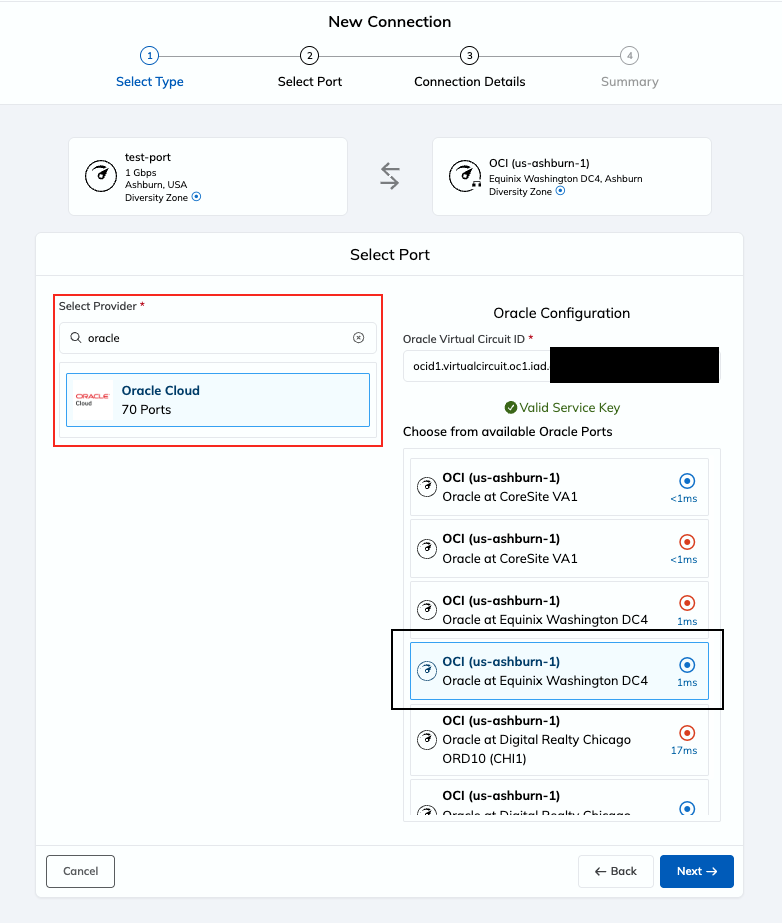The width and height of the screenshot is (782, 923).
Task: Select red diversity zone on Chicago ORD10 port
Action: coord(687,733)
